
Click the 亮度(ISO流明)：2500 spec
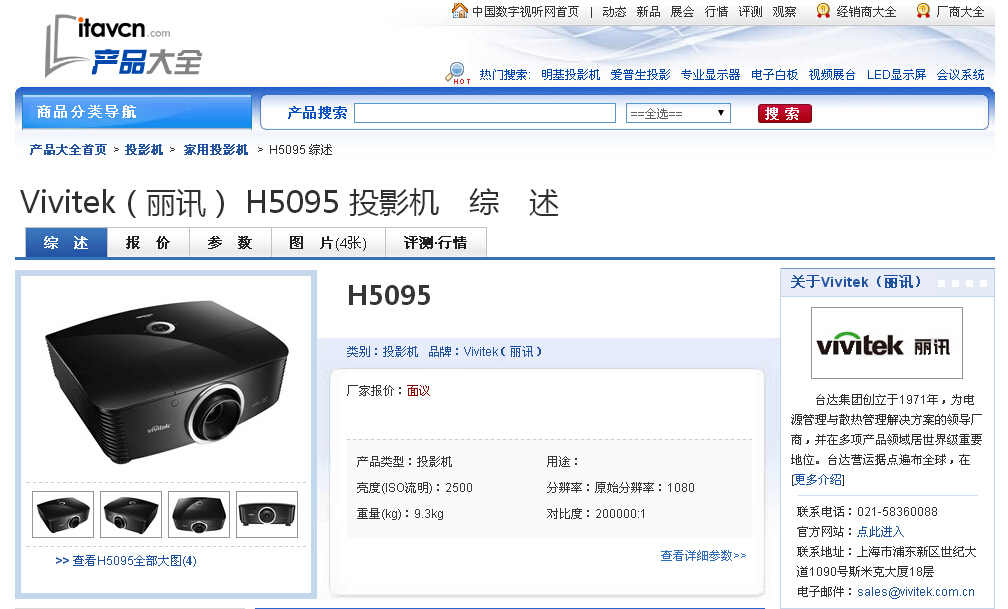point(415,487)
